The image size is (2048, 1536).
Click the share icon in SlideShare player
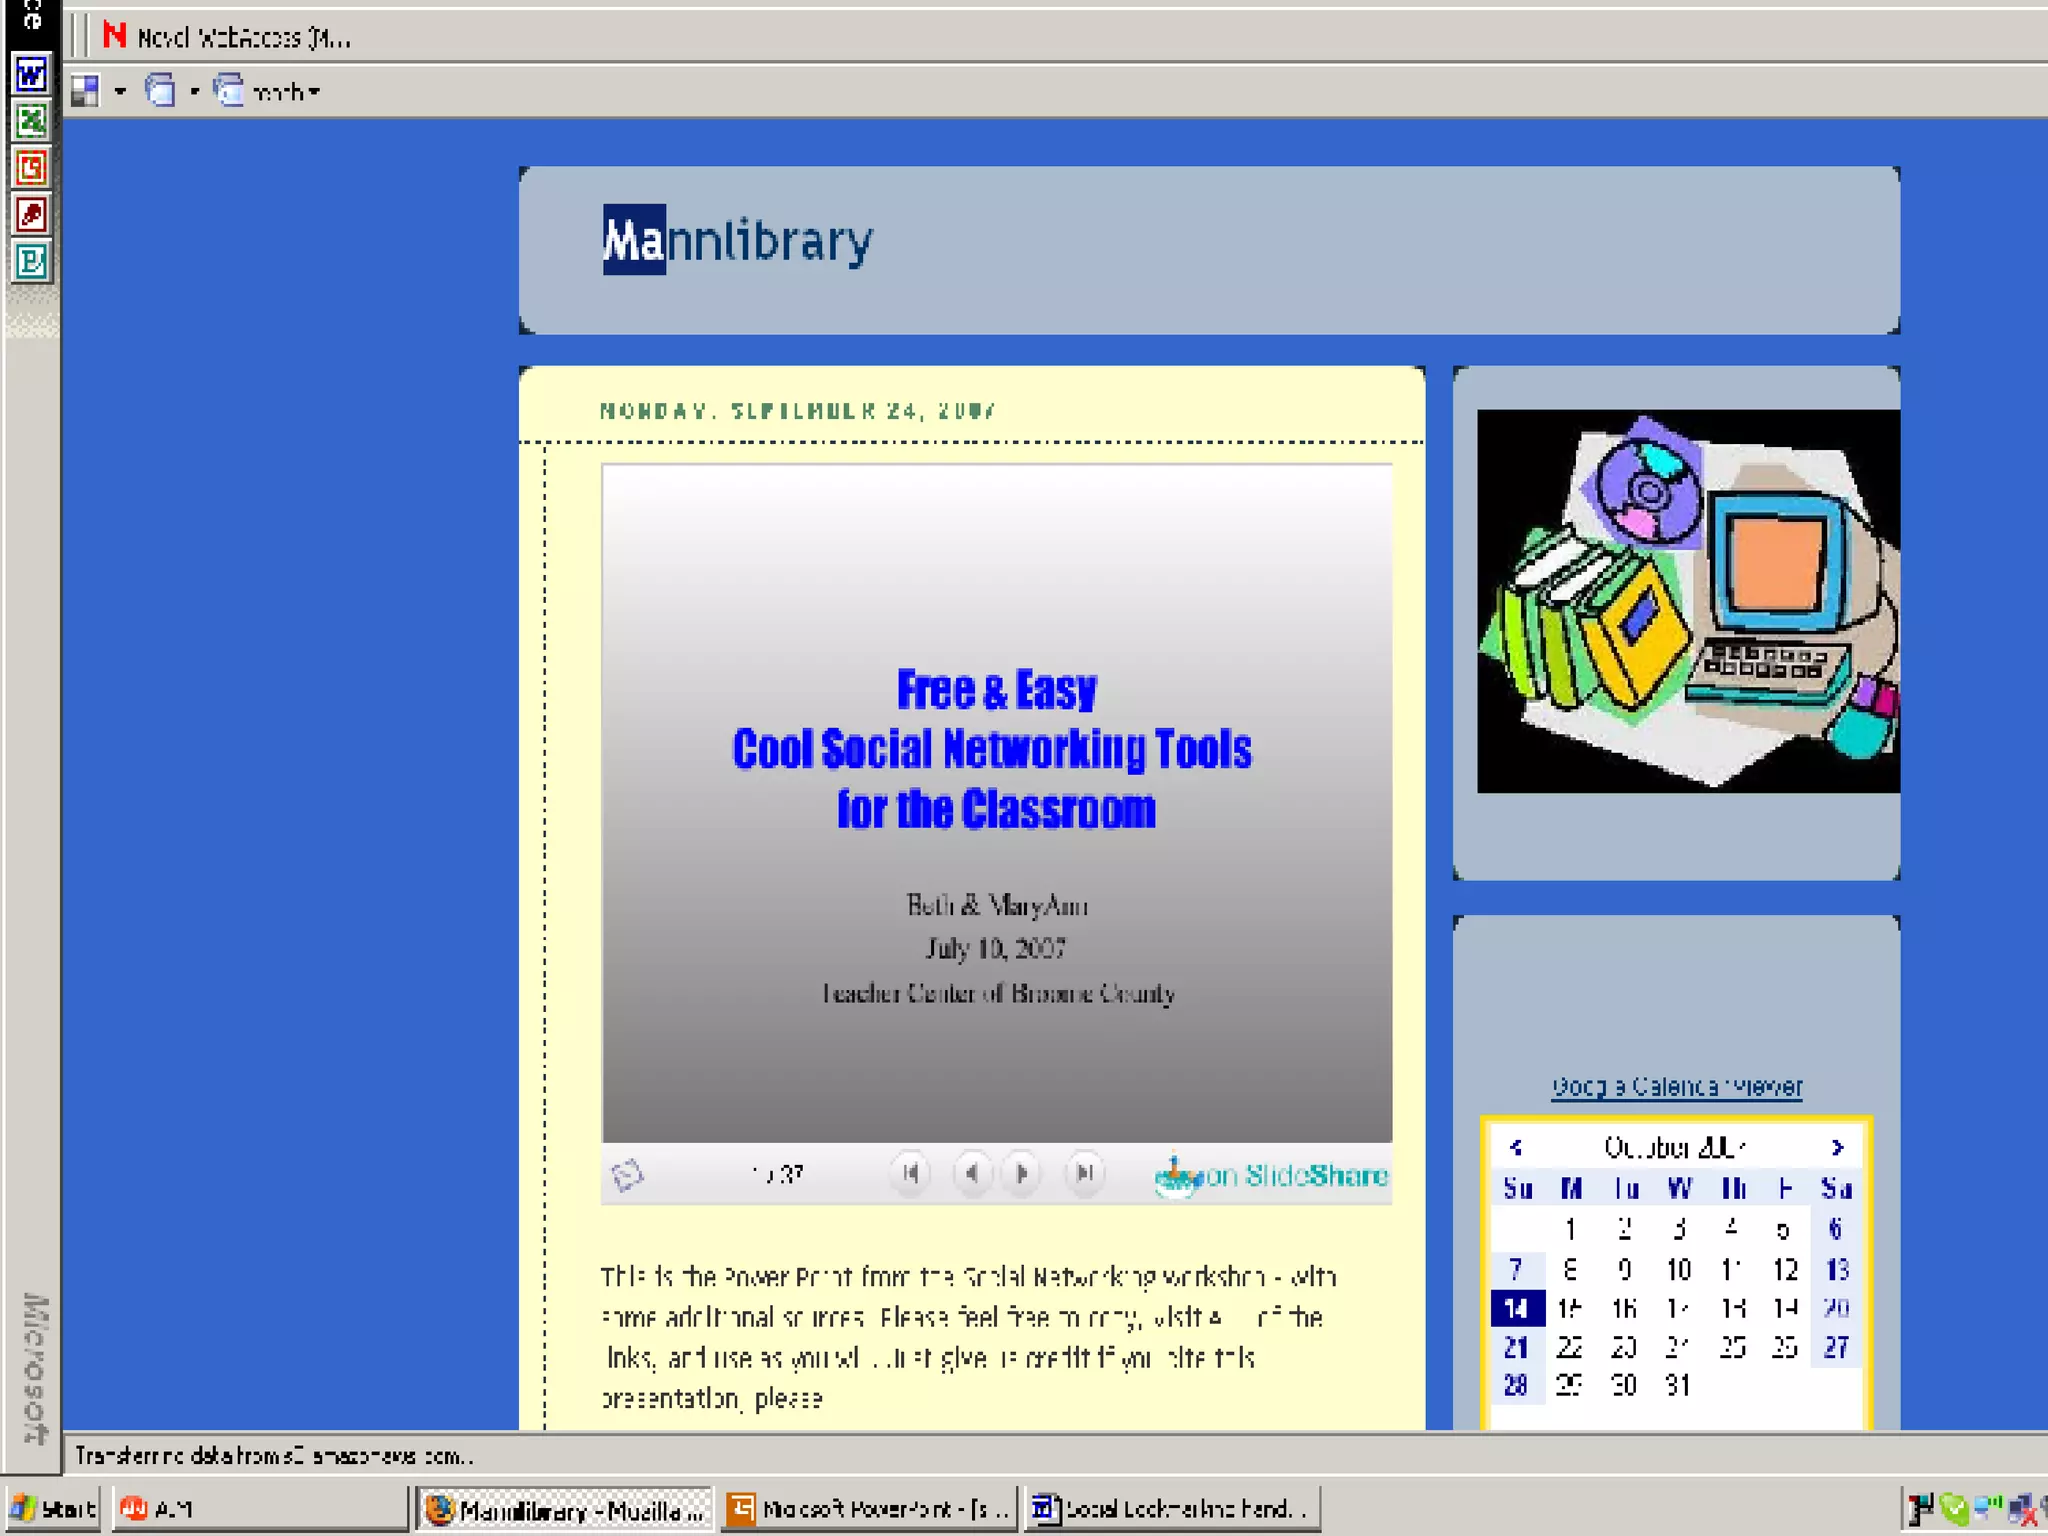pyautogui.click(x=627, y=1175)
